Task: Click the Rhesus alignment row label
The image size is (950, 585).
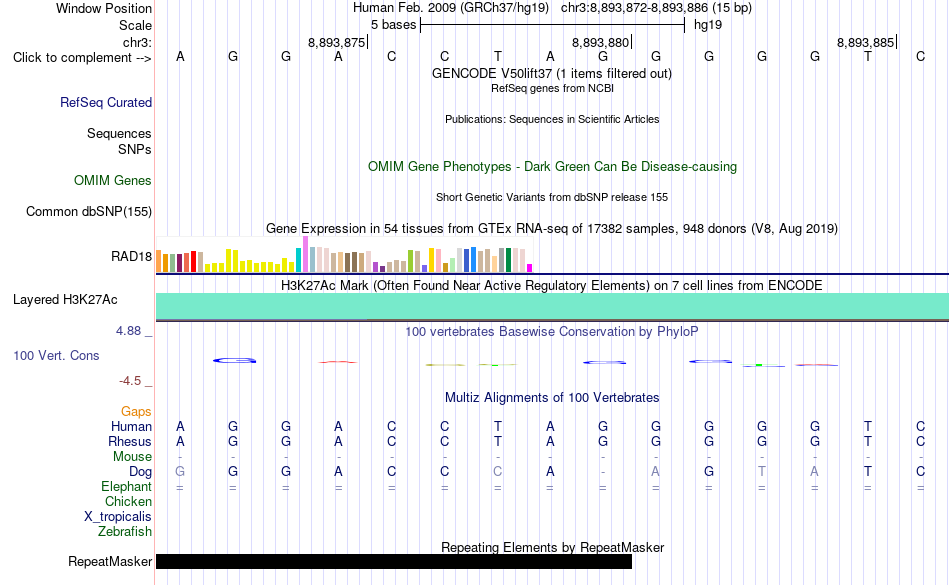Action: click(x=130, y=441)
